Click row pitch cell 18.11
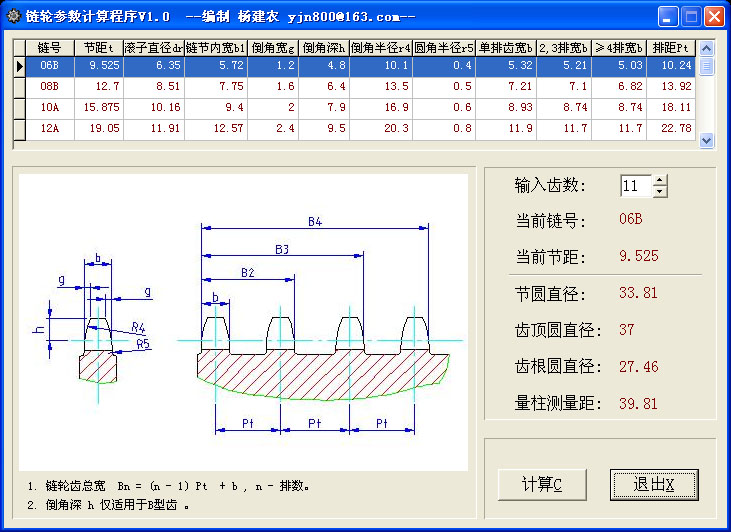The height and width of the screenshot is (532, 731). [671, 108]
